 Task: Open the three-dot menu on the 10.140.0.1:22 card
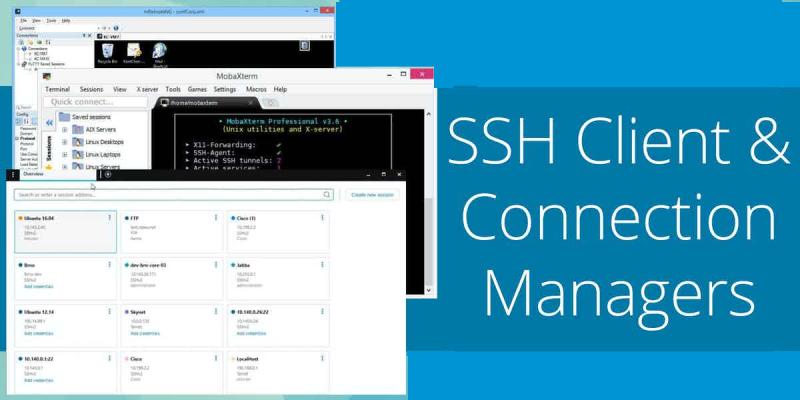[110, 359]
